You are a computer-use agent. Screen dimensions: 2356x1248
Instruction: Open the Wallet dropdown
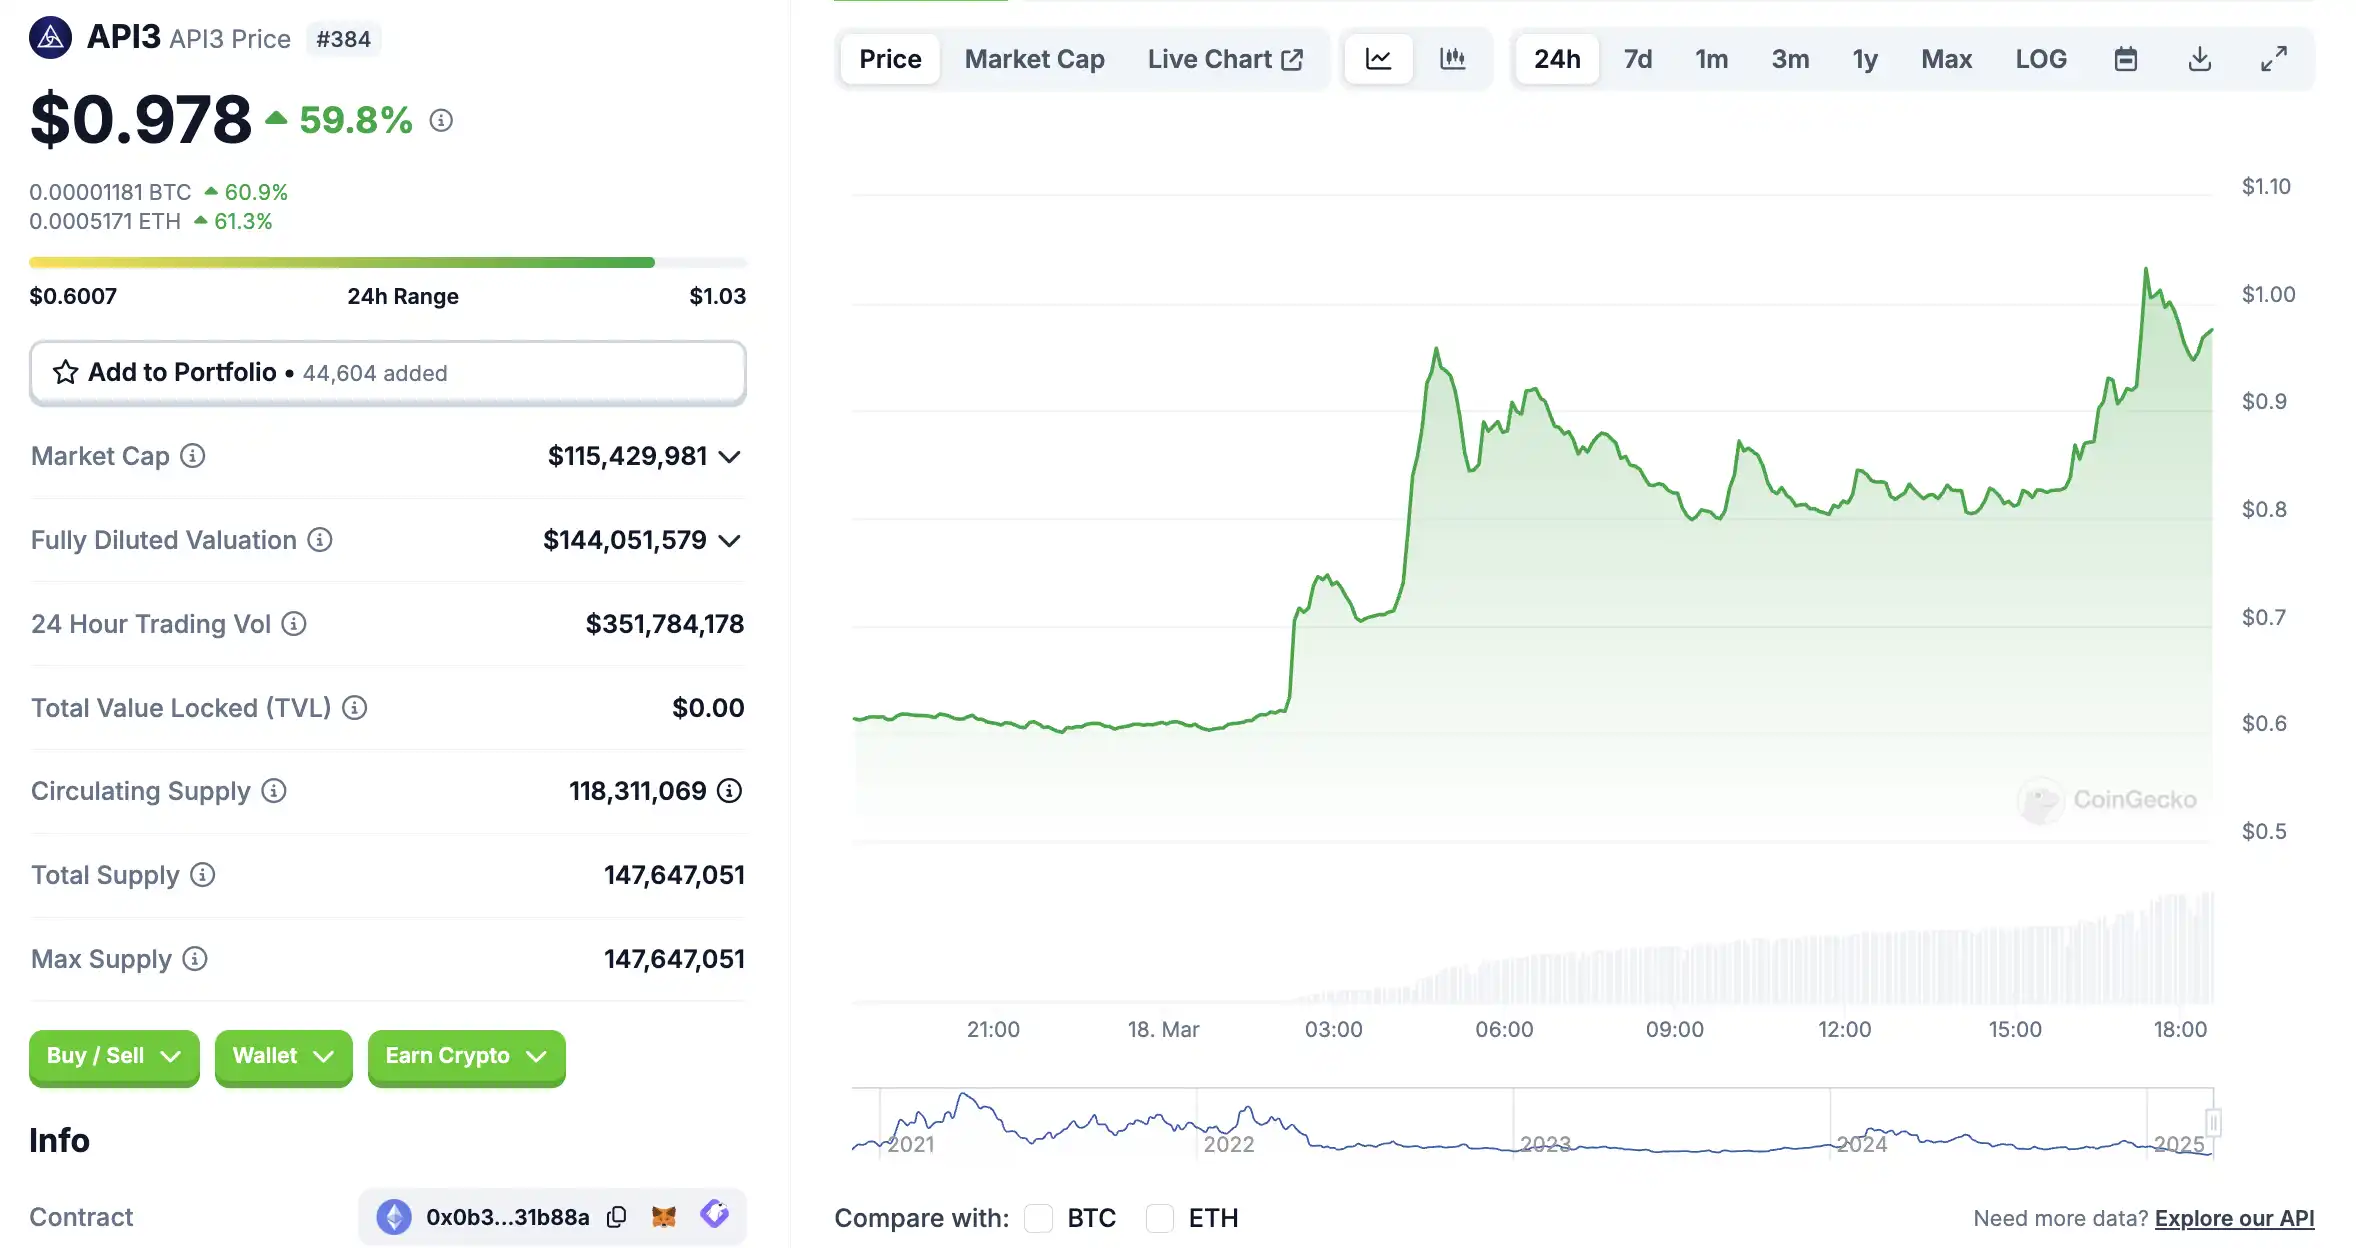click(284, 1056)
